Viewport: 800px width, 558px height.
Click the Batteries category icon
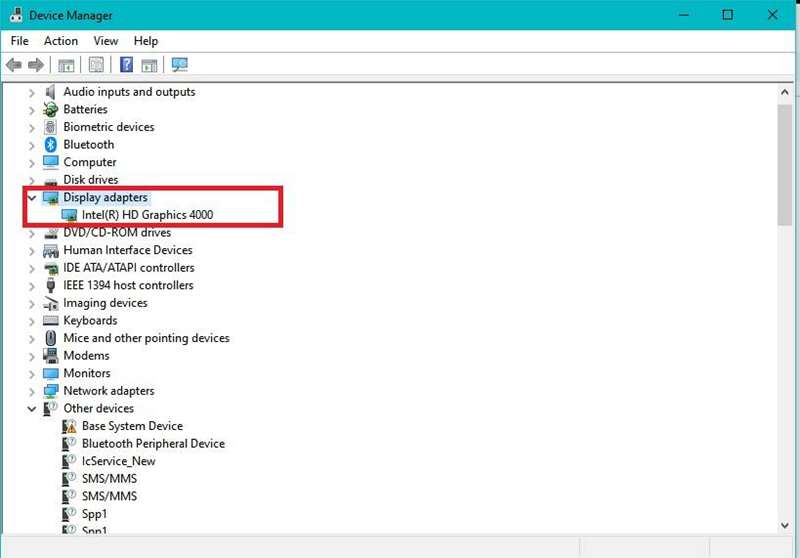coord(51,110)
